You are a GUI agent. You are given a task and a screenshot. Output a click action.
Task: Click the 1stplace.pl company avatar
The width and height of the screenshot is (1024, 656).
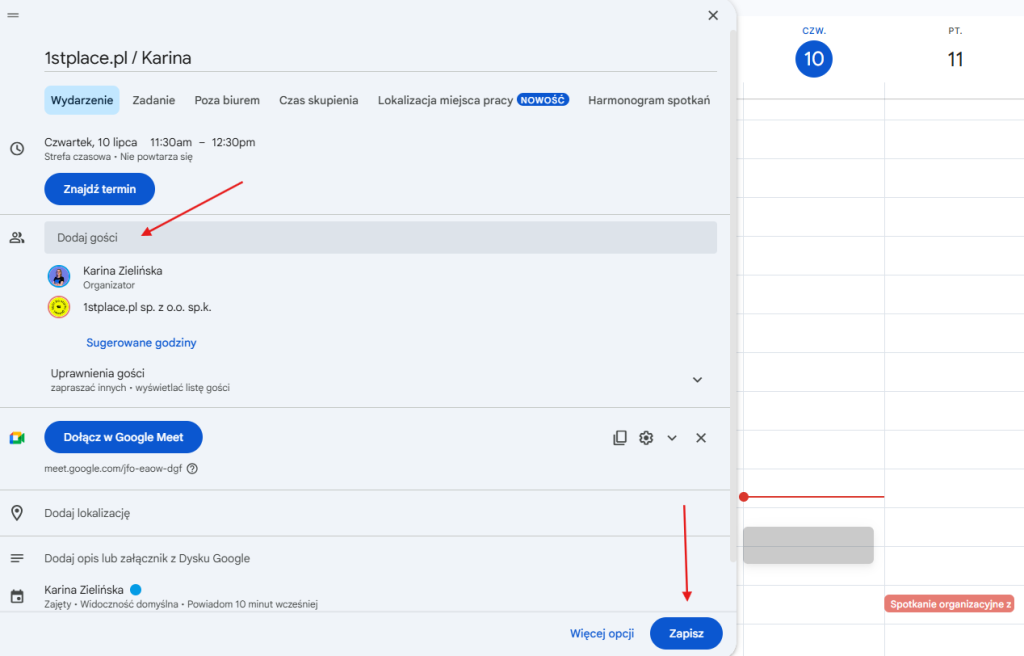[59, 307]
